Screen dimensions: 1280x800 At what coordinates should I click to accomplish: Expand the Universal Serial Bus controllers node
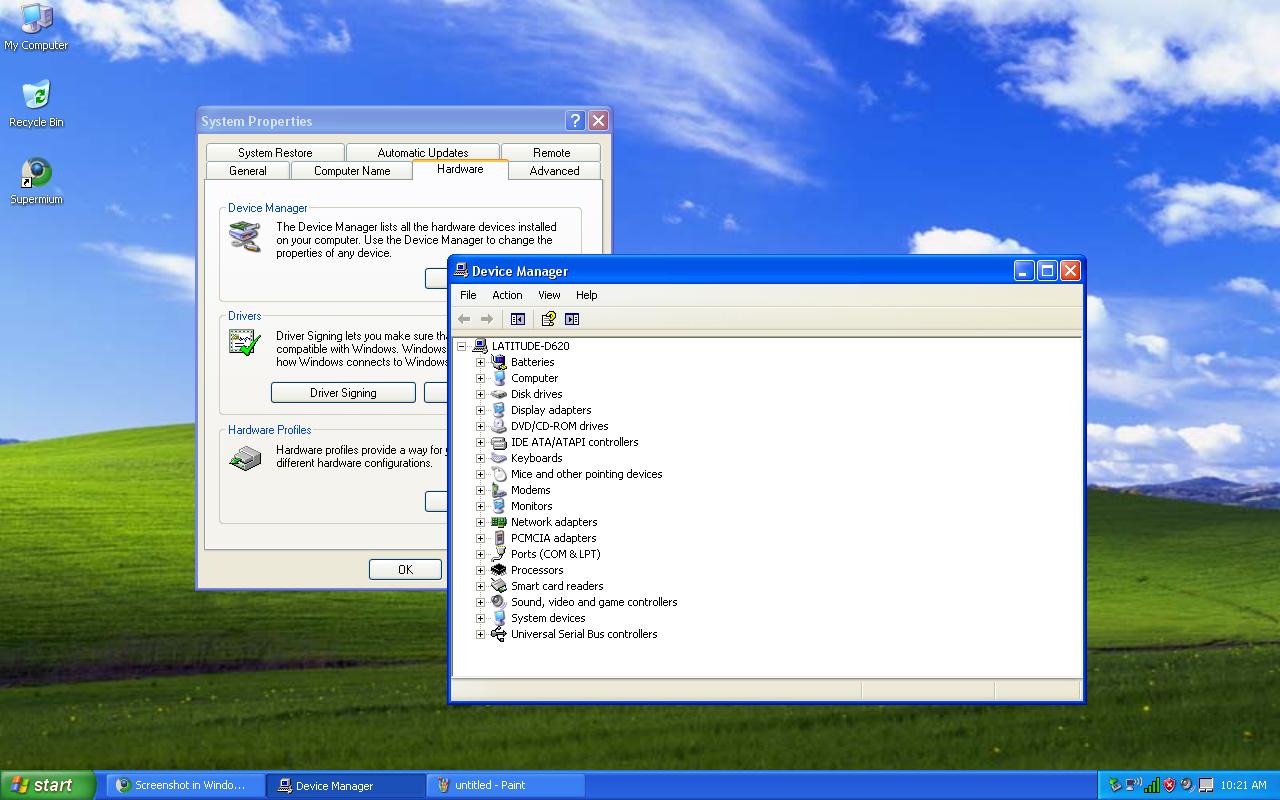tap(480, 634)
